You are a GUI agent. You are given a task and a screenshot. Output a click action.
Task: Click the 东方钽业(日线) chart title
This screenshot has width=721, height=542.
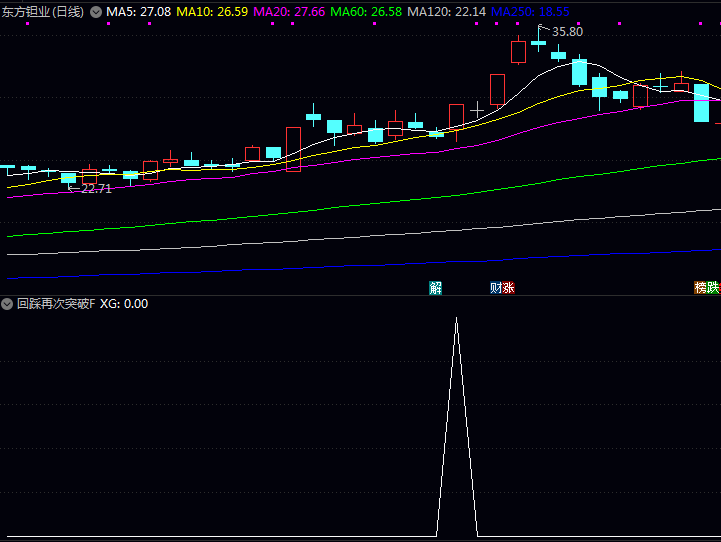(x=43, y=12)
